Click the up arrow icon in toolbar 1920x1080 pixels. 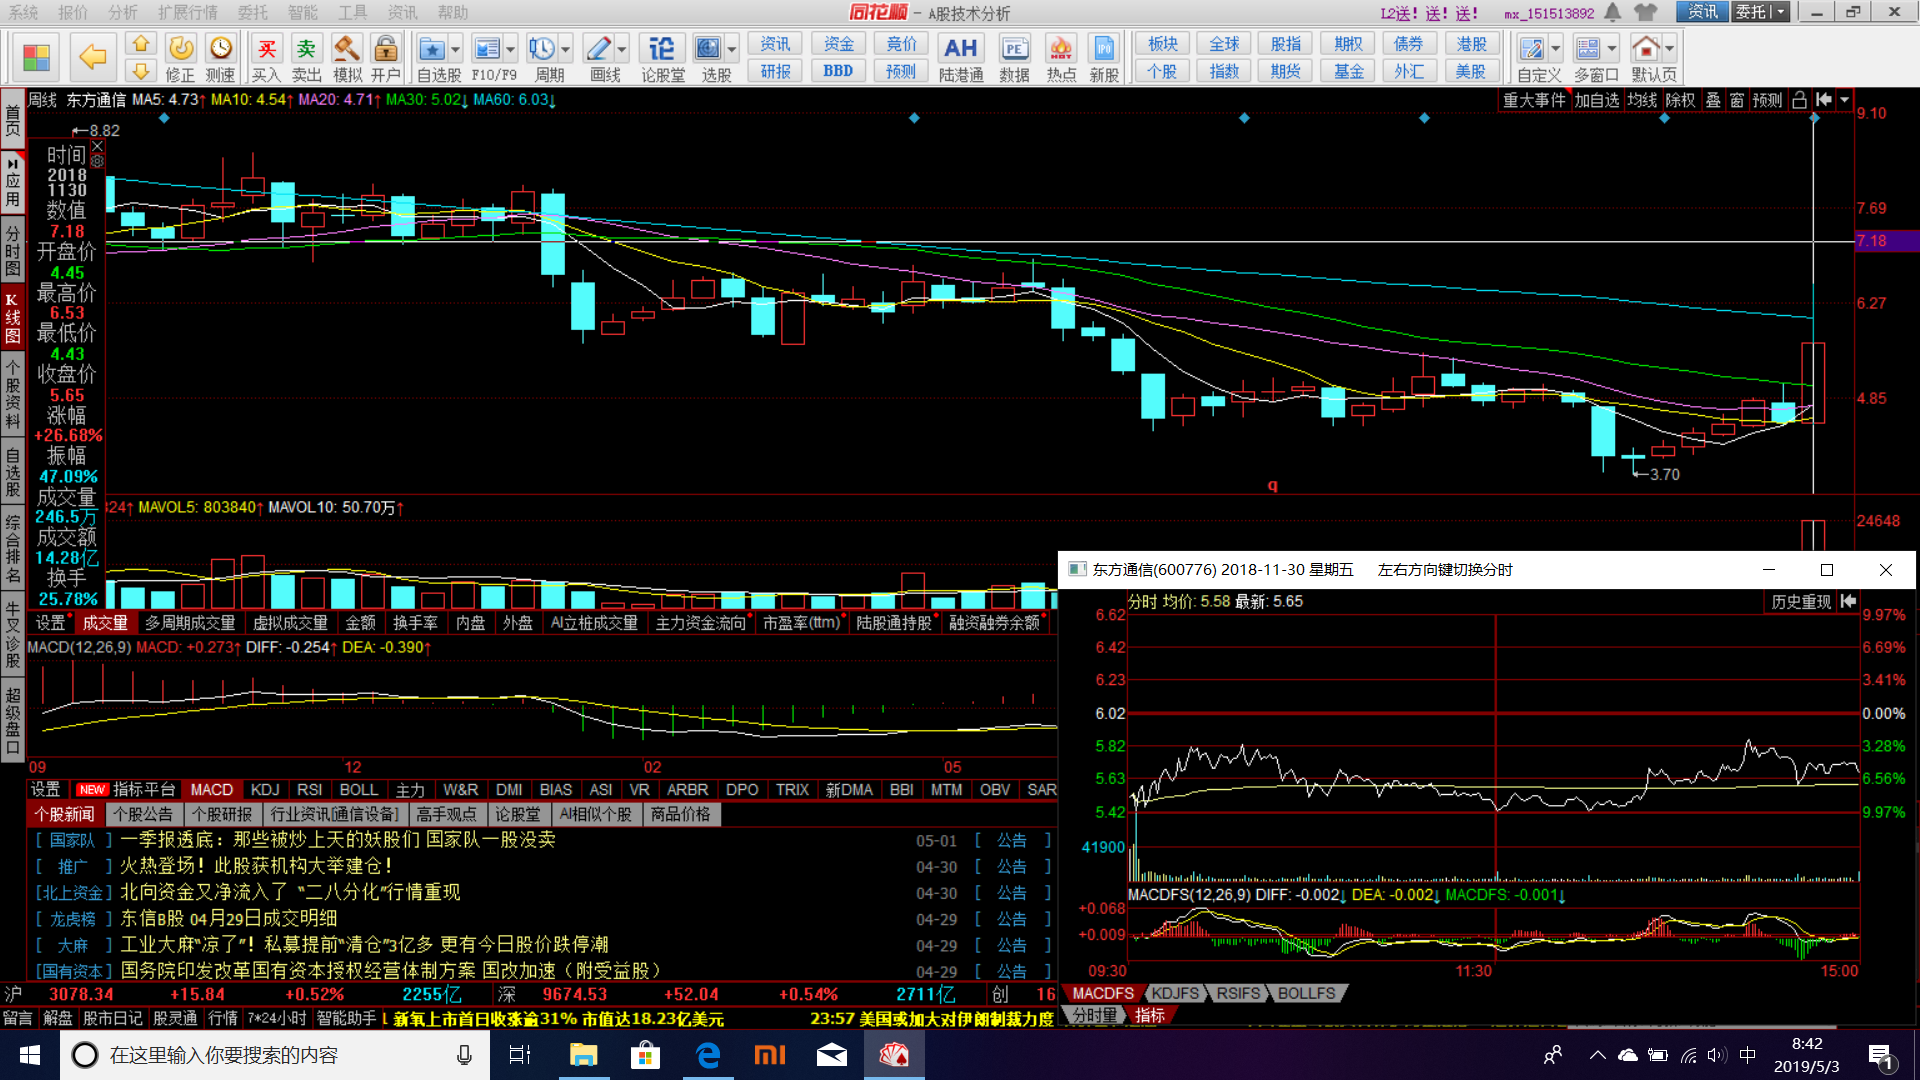click(x=141, y=44)
